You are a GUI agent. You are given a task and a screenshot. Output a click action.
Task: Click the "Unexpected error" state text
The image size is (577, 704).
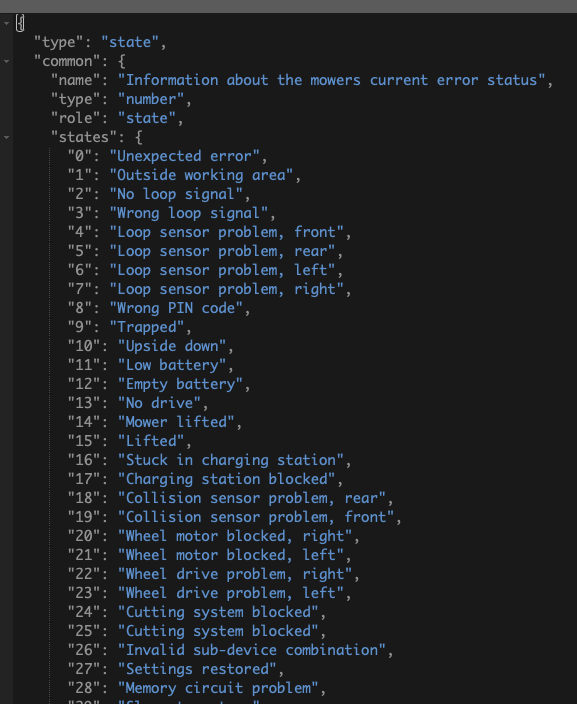pyautogui.click(x=185, y=156)
